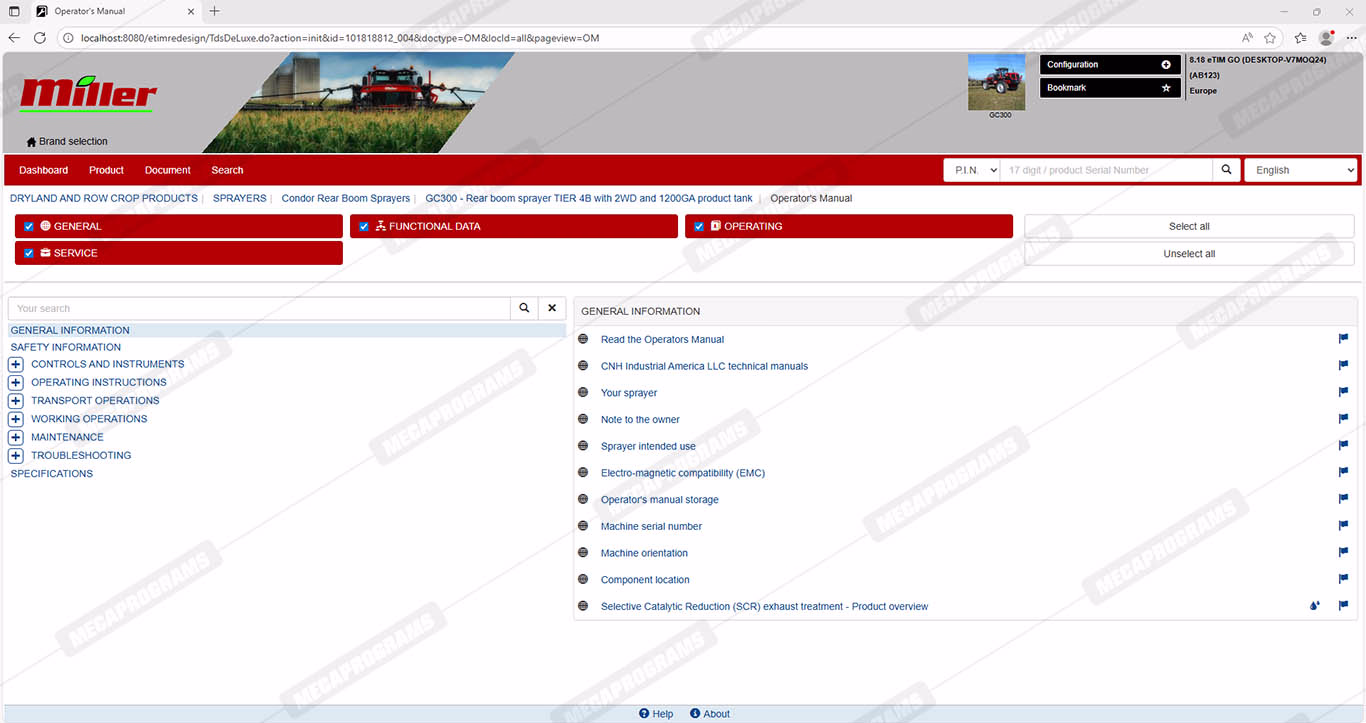Toggle the FUNCTIONAL DATA checkbox
This screenshot has width=1366, height=723.
tap(364, 227)
